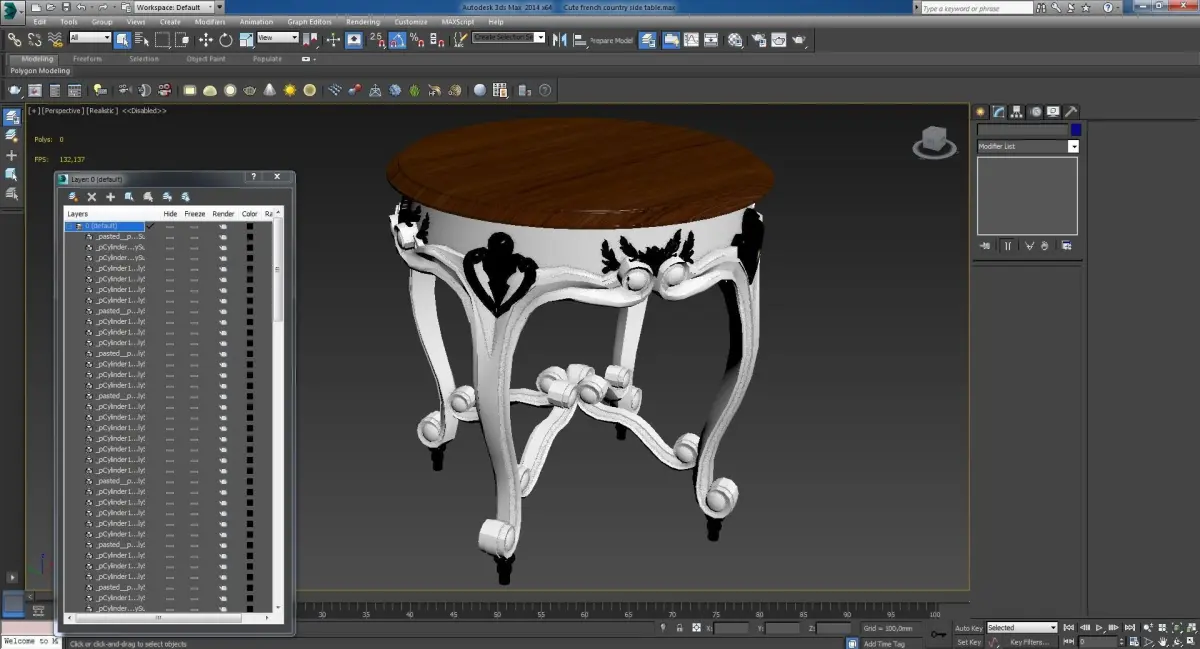Open the MAXScript menu

point(458,21)
